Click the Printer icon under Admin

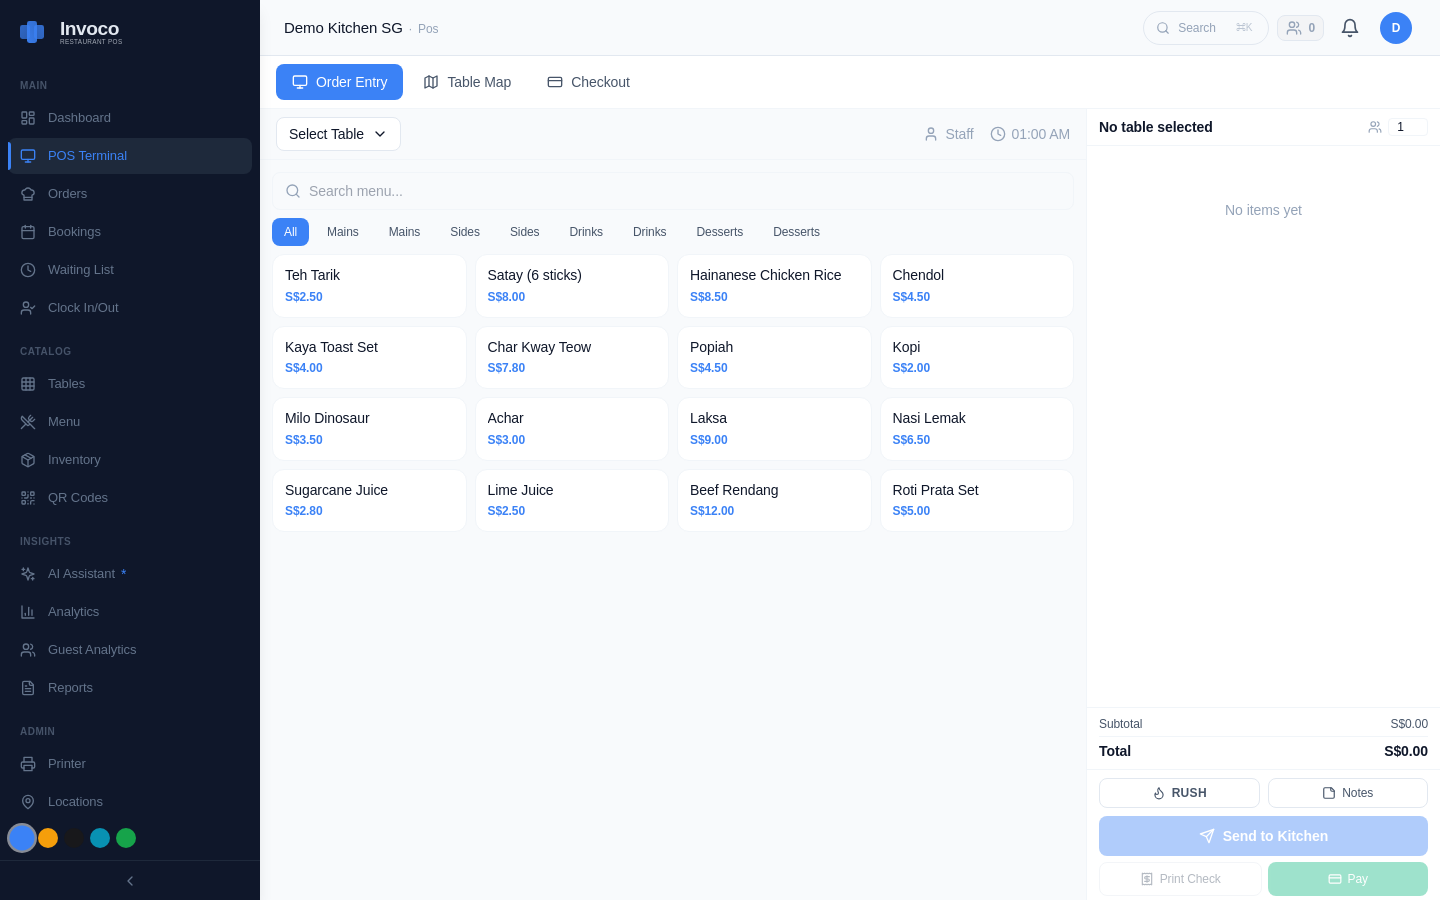click(x=28, y=763)
